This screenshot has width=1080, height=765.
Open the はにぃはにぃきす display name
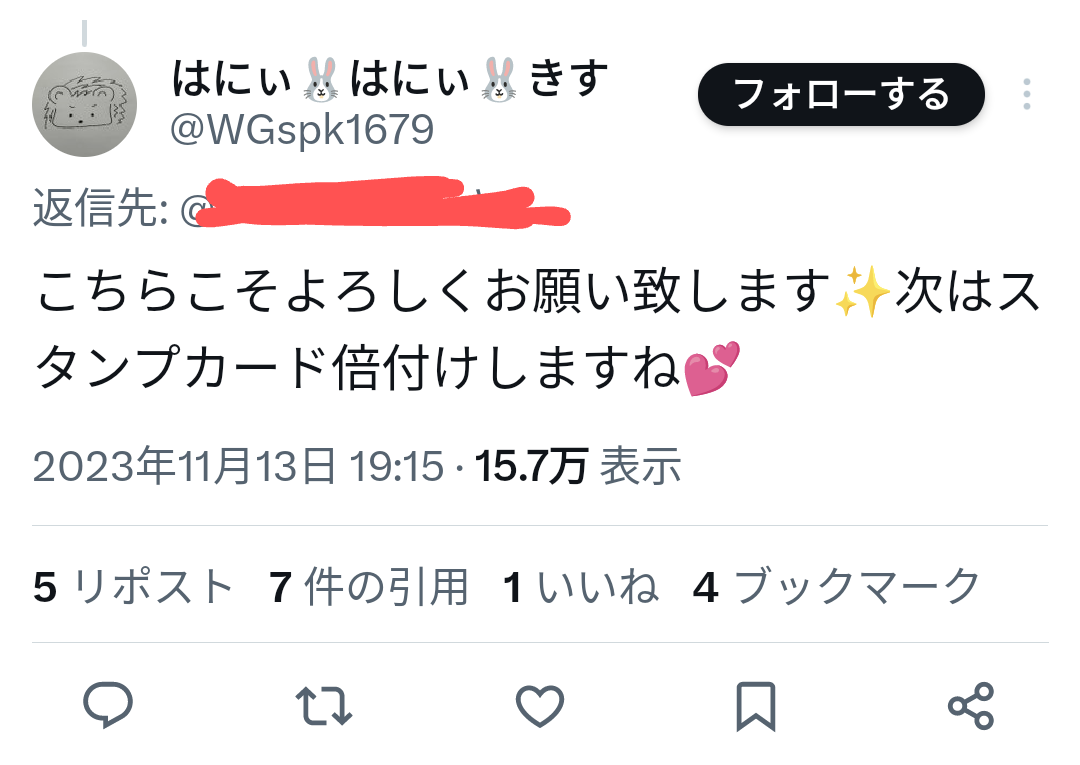coord(390,79)
